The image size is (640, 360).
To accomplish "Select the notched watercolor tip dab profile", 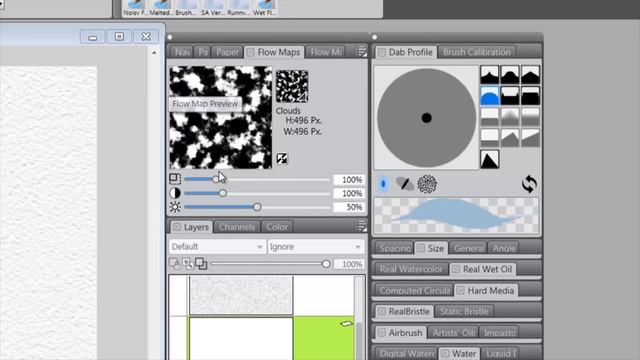I will [510, 96].
